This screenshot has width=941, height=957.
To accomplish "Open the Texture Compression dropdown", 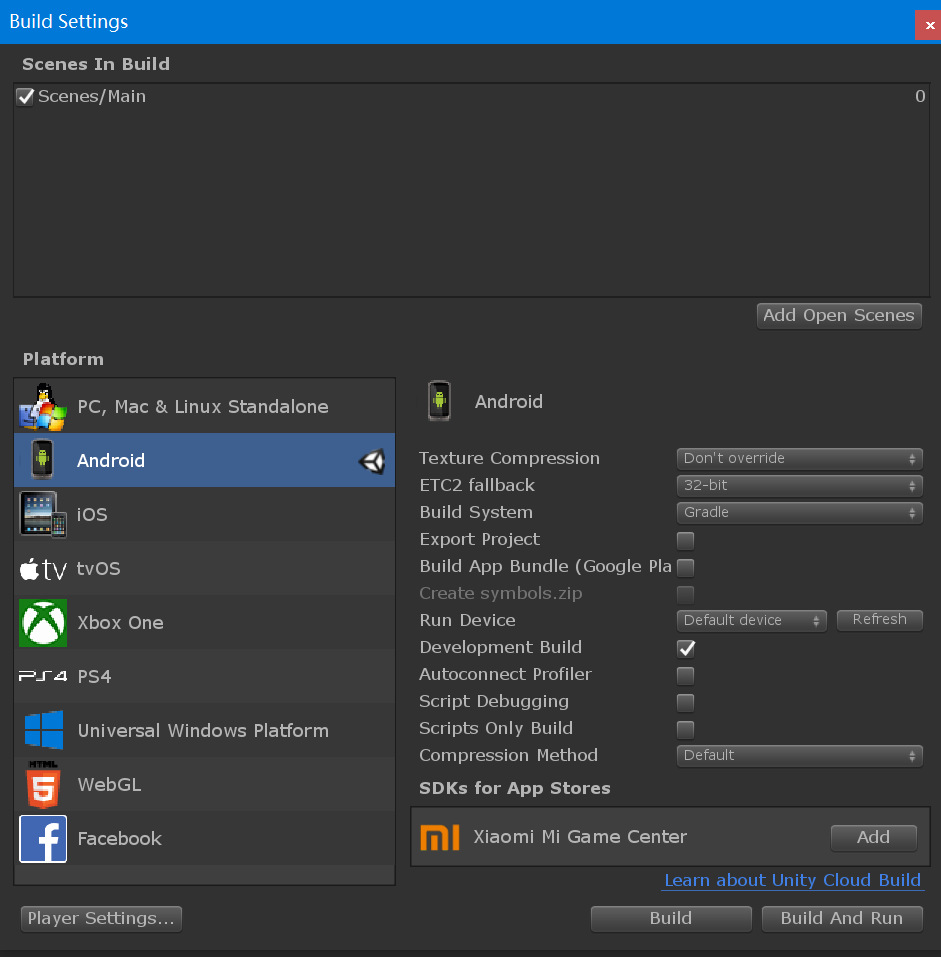I will pos(799,459).
